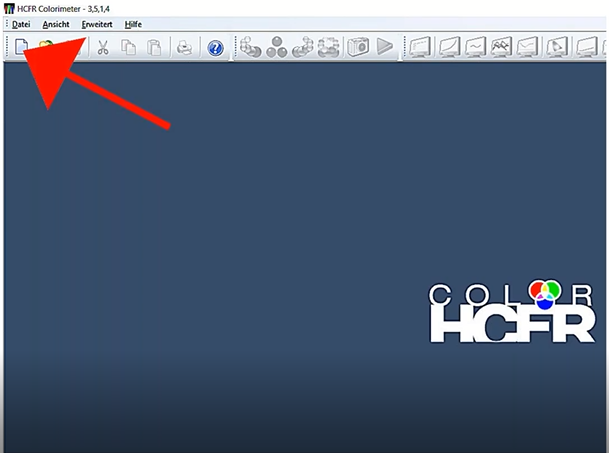Click the camera measurement icon
609x453 pixels.
[358, 47]
